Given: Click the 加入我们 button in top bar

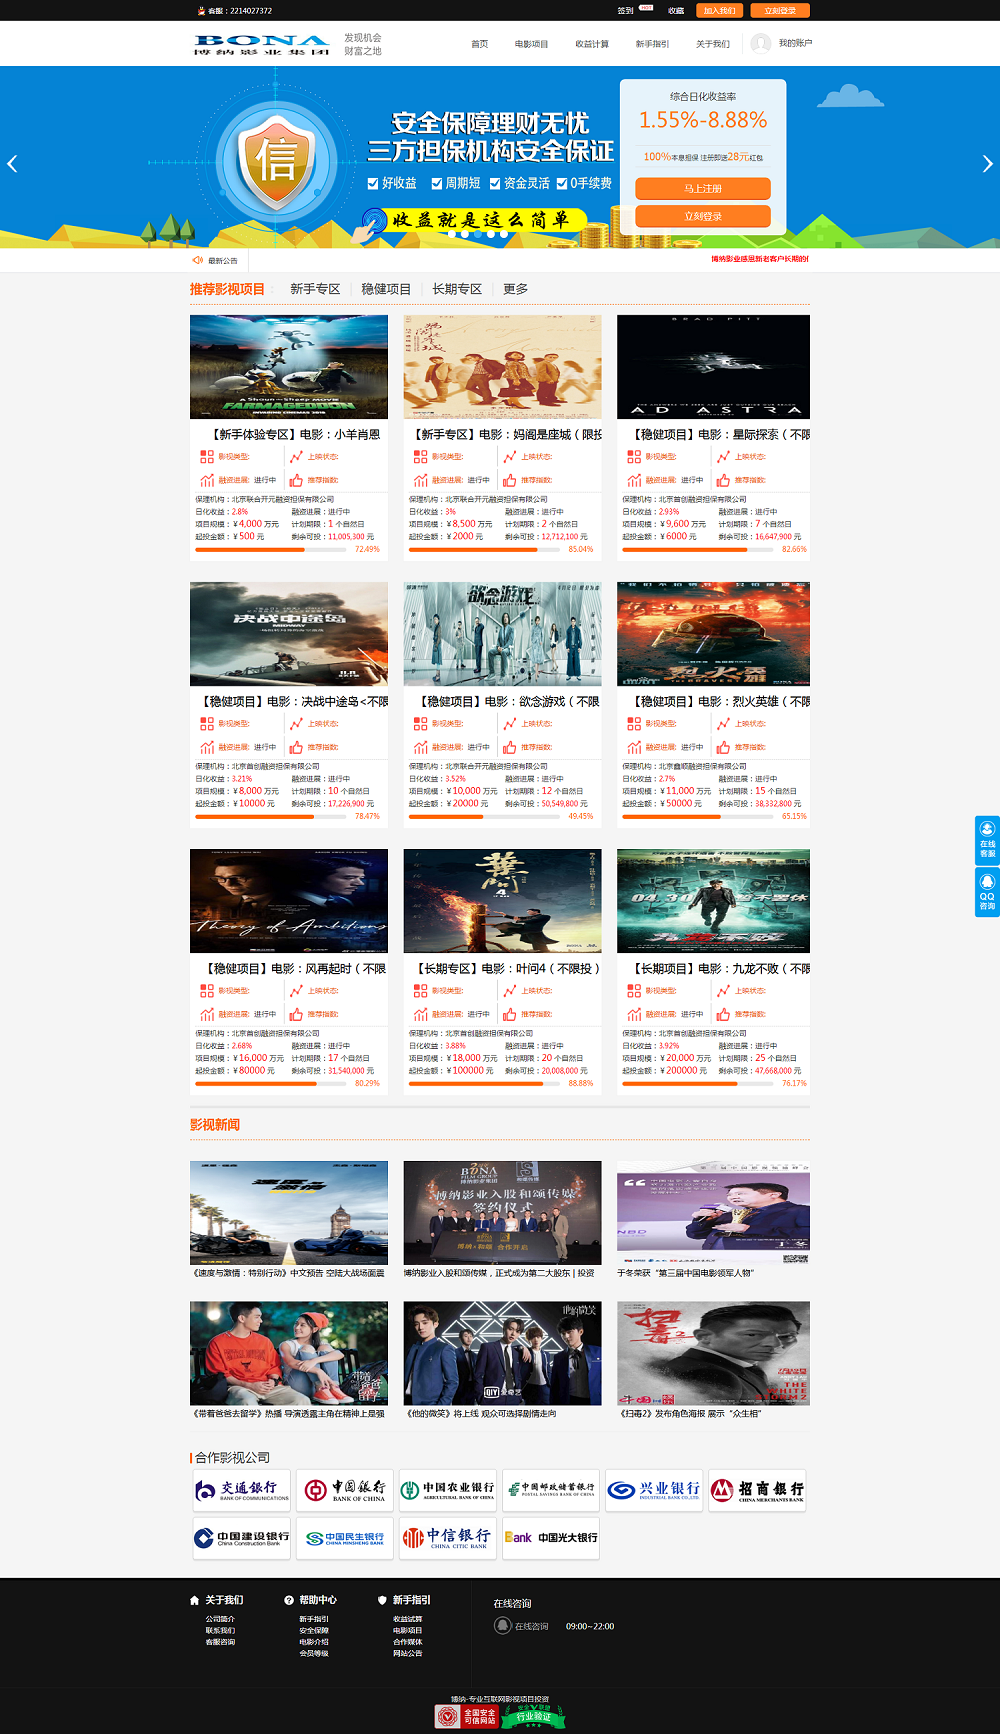Looking at the screenshot, I should [719, 11].
